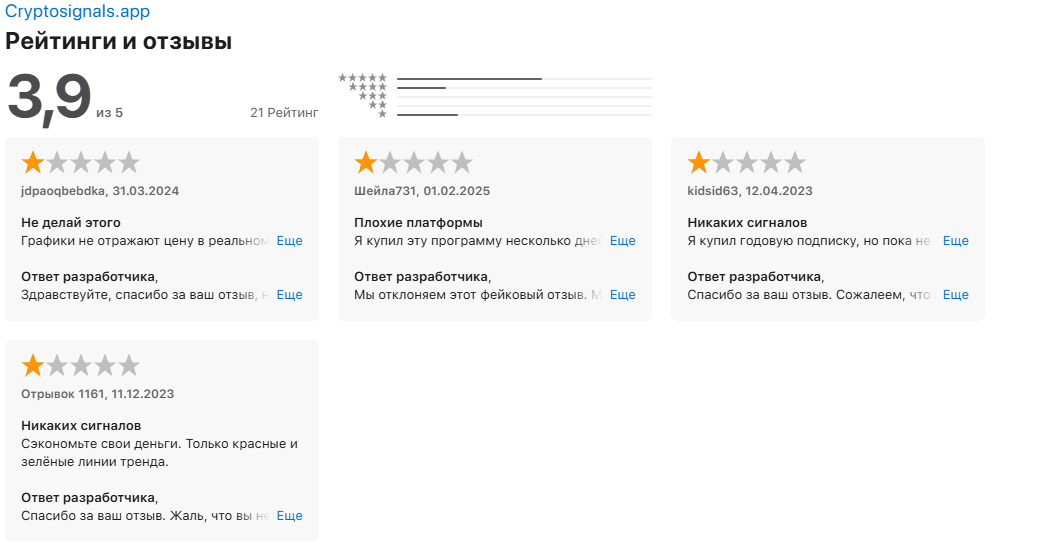Image resolution: width=1050 pixels, height=554 pixels.
Task: Select the 'Плохие платформы' review title
Action: pos(418,222)
